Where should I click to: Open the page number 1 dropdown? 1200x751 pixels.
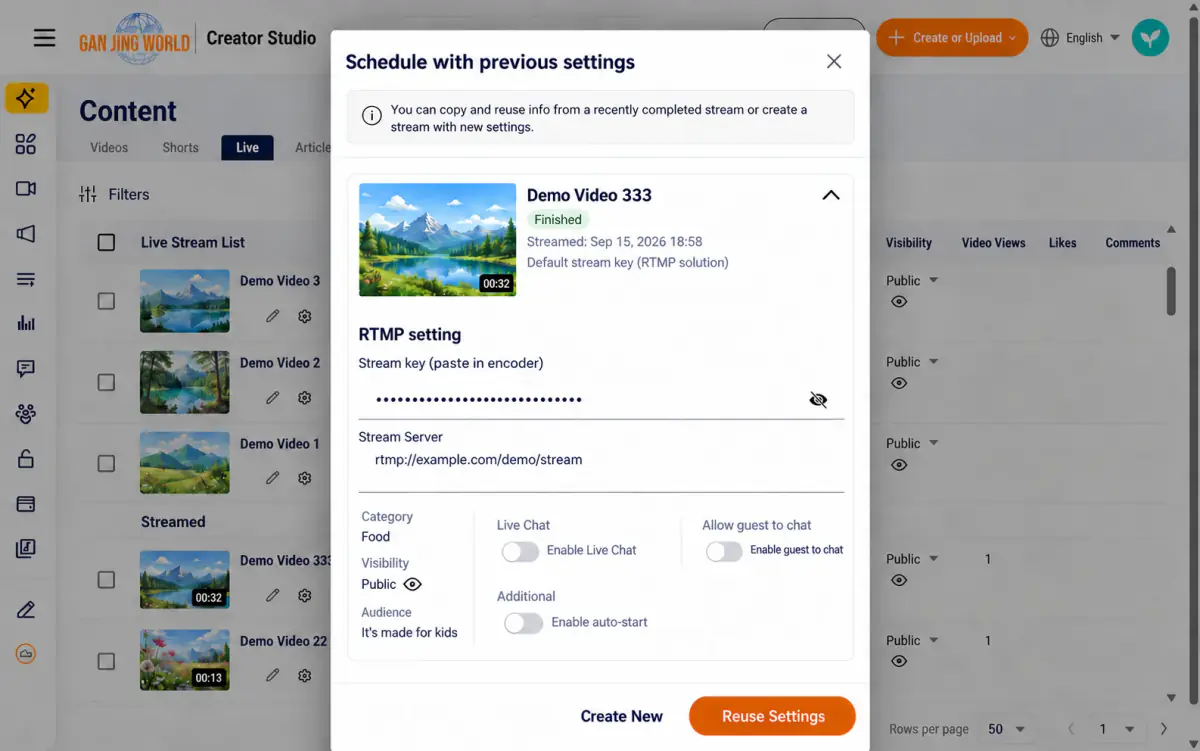tap(1117, 729)
